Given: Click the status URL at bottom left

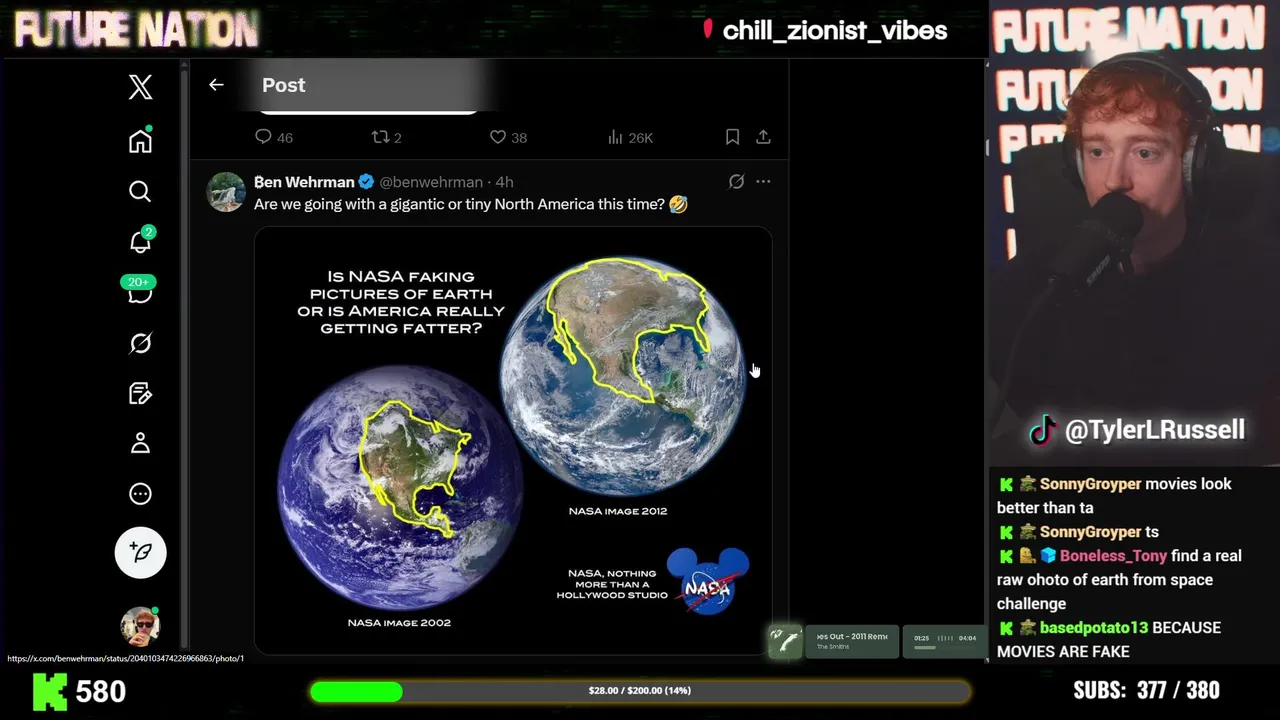Looking at the screenshot, I should 125,659.
